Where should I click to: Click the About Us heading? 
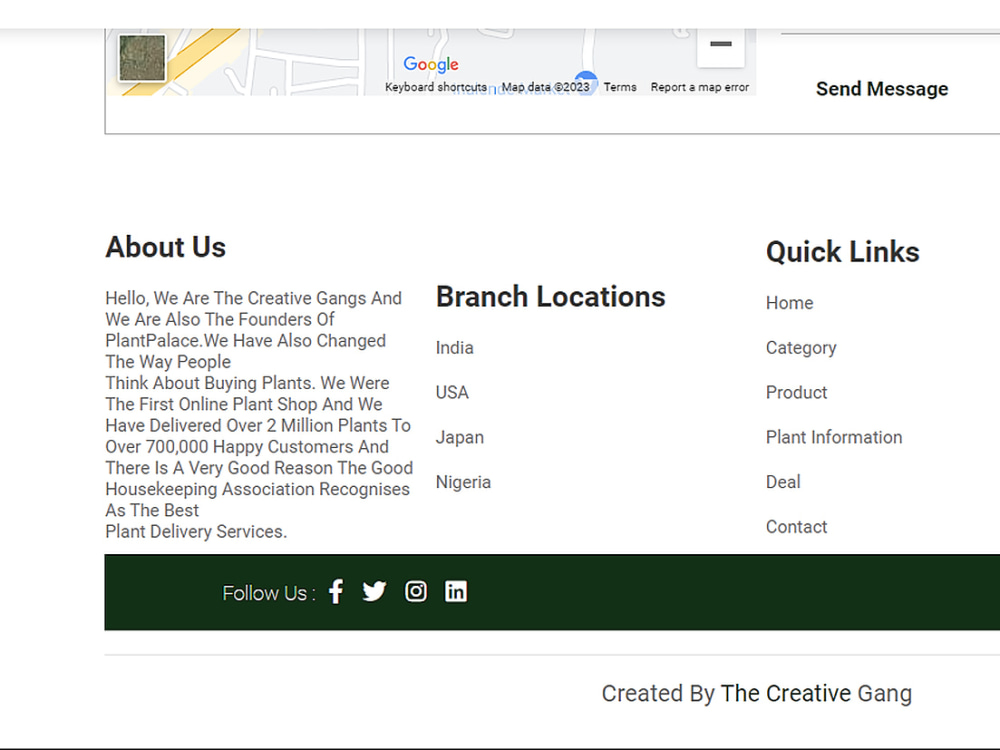click(x=166, y=247)
